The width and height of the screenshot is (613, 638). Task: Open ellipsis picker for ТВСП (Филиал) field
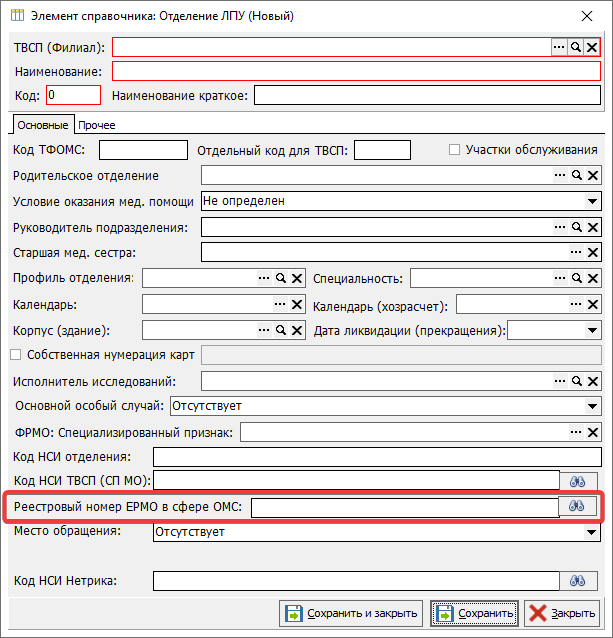559,47
